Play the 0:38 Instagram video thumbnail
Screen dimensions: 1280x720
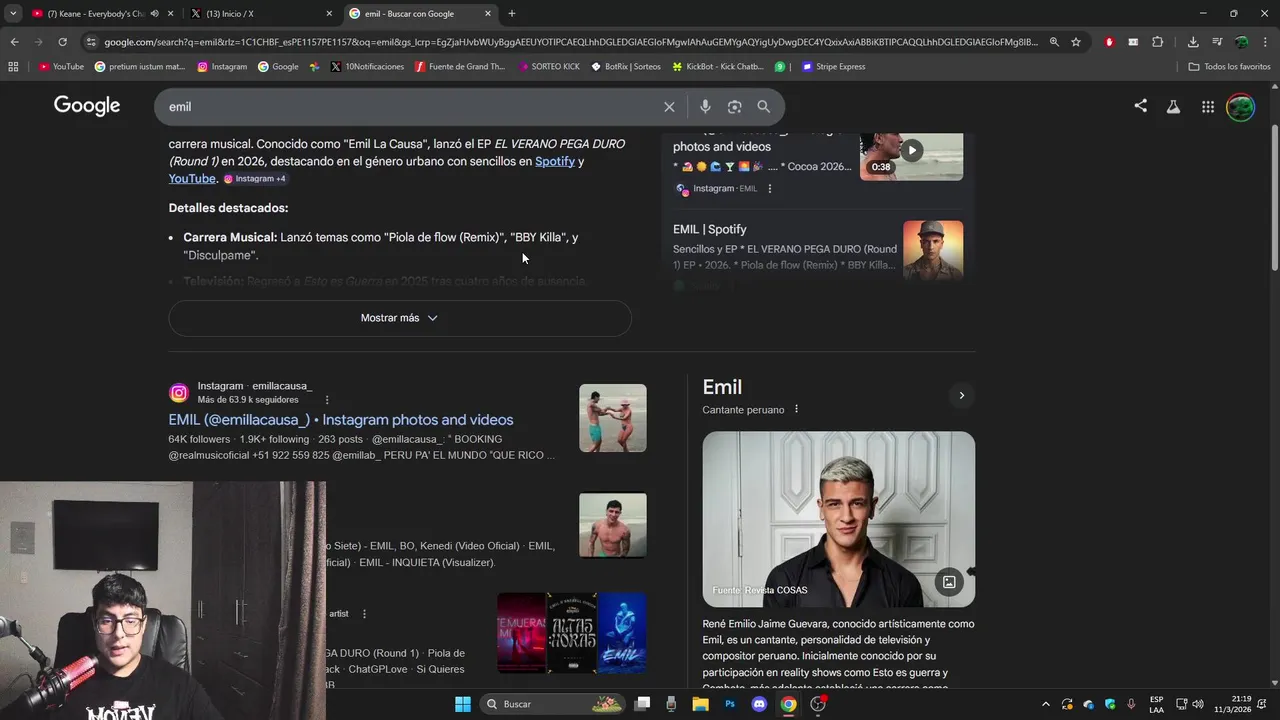click(x=911, y=151)
